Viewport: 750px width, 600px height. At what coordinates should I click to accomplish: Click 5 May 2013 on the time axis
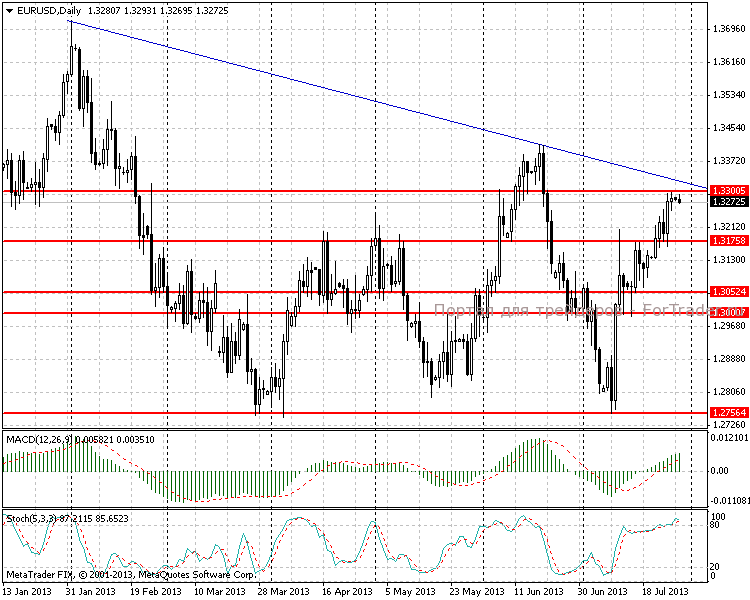click(x=410, y=591)
